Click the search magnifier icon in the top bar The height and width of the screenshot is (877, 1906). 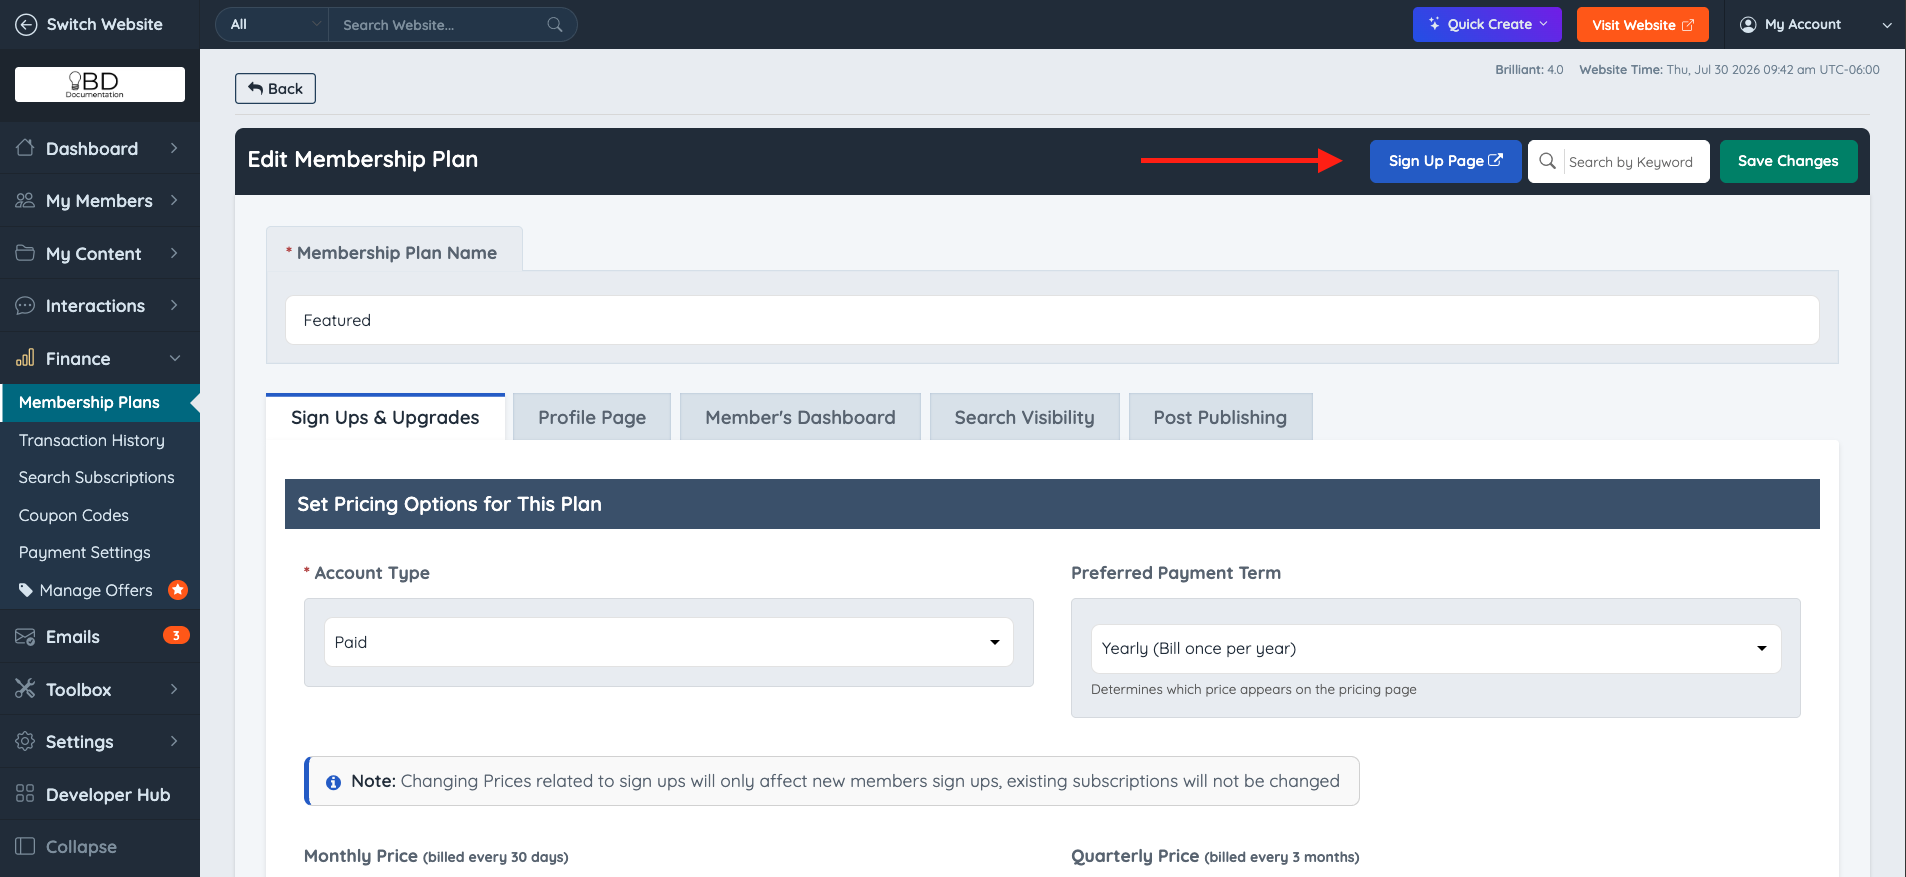pyautogui.click(x=555, y=24)
